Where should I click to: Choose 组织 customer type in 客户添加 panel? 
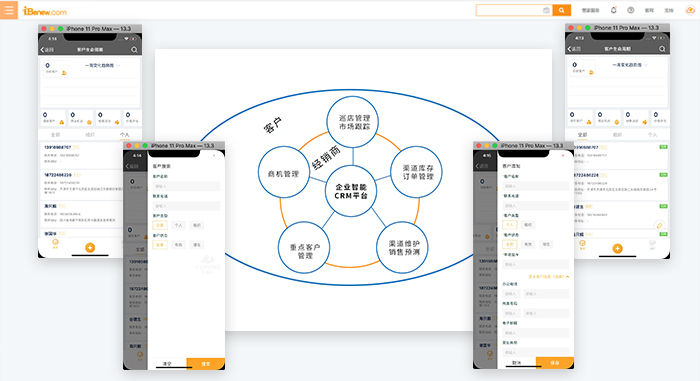[x=528, y=225]
